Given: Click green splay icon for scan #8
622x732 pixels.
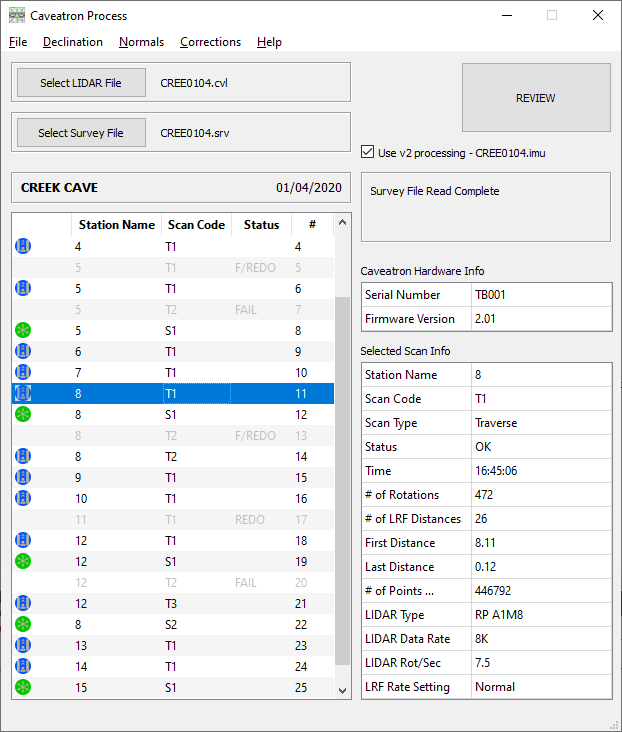Looking at the screenshot, I should [x=23, y=330].
